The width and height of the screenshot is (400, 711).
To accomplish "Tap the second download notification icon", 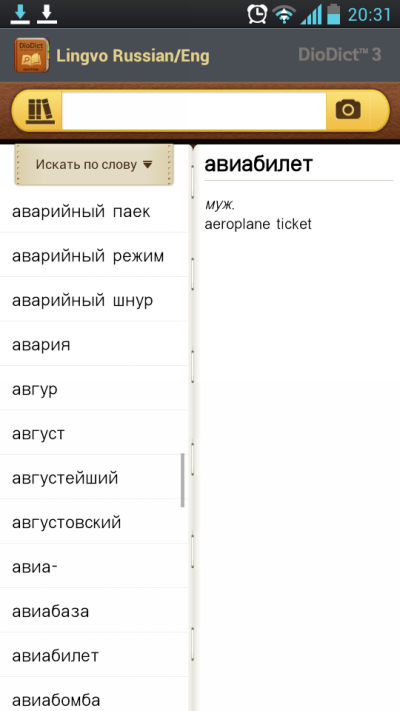I will [x=47, y=14].
